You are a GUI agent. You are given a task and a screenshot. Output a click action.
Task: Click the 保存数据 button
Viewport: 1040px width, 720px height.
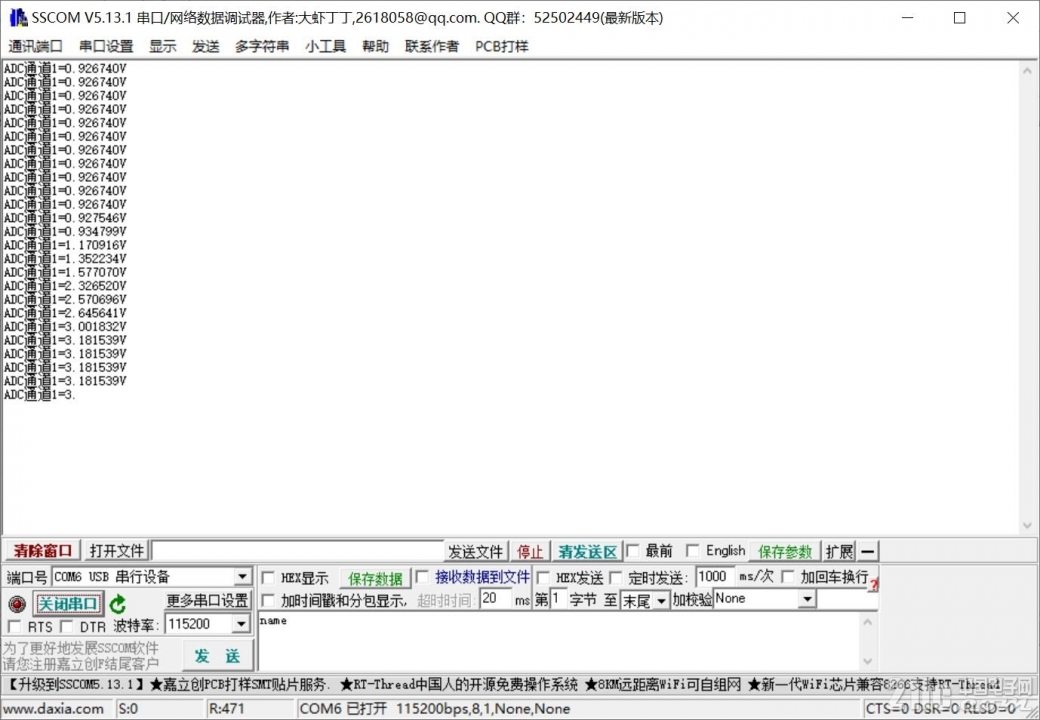point(375,579)
